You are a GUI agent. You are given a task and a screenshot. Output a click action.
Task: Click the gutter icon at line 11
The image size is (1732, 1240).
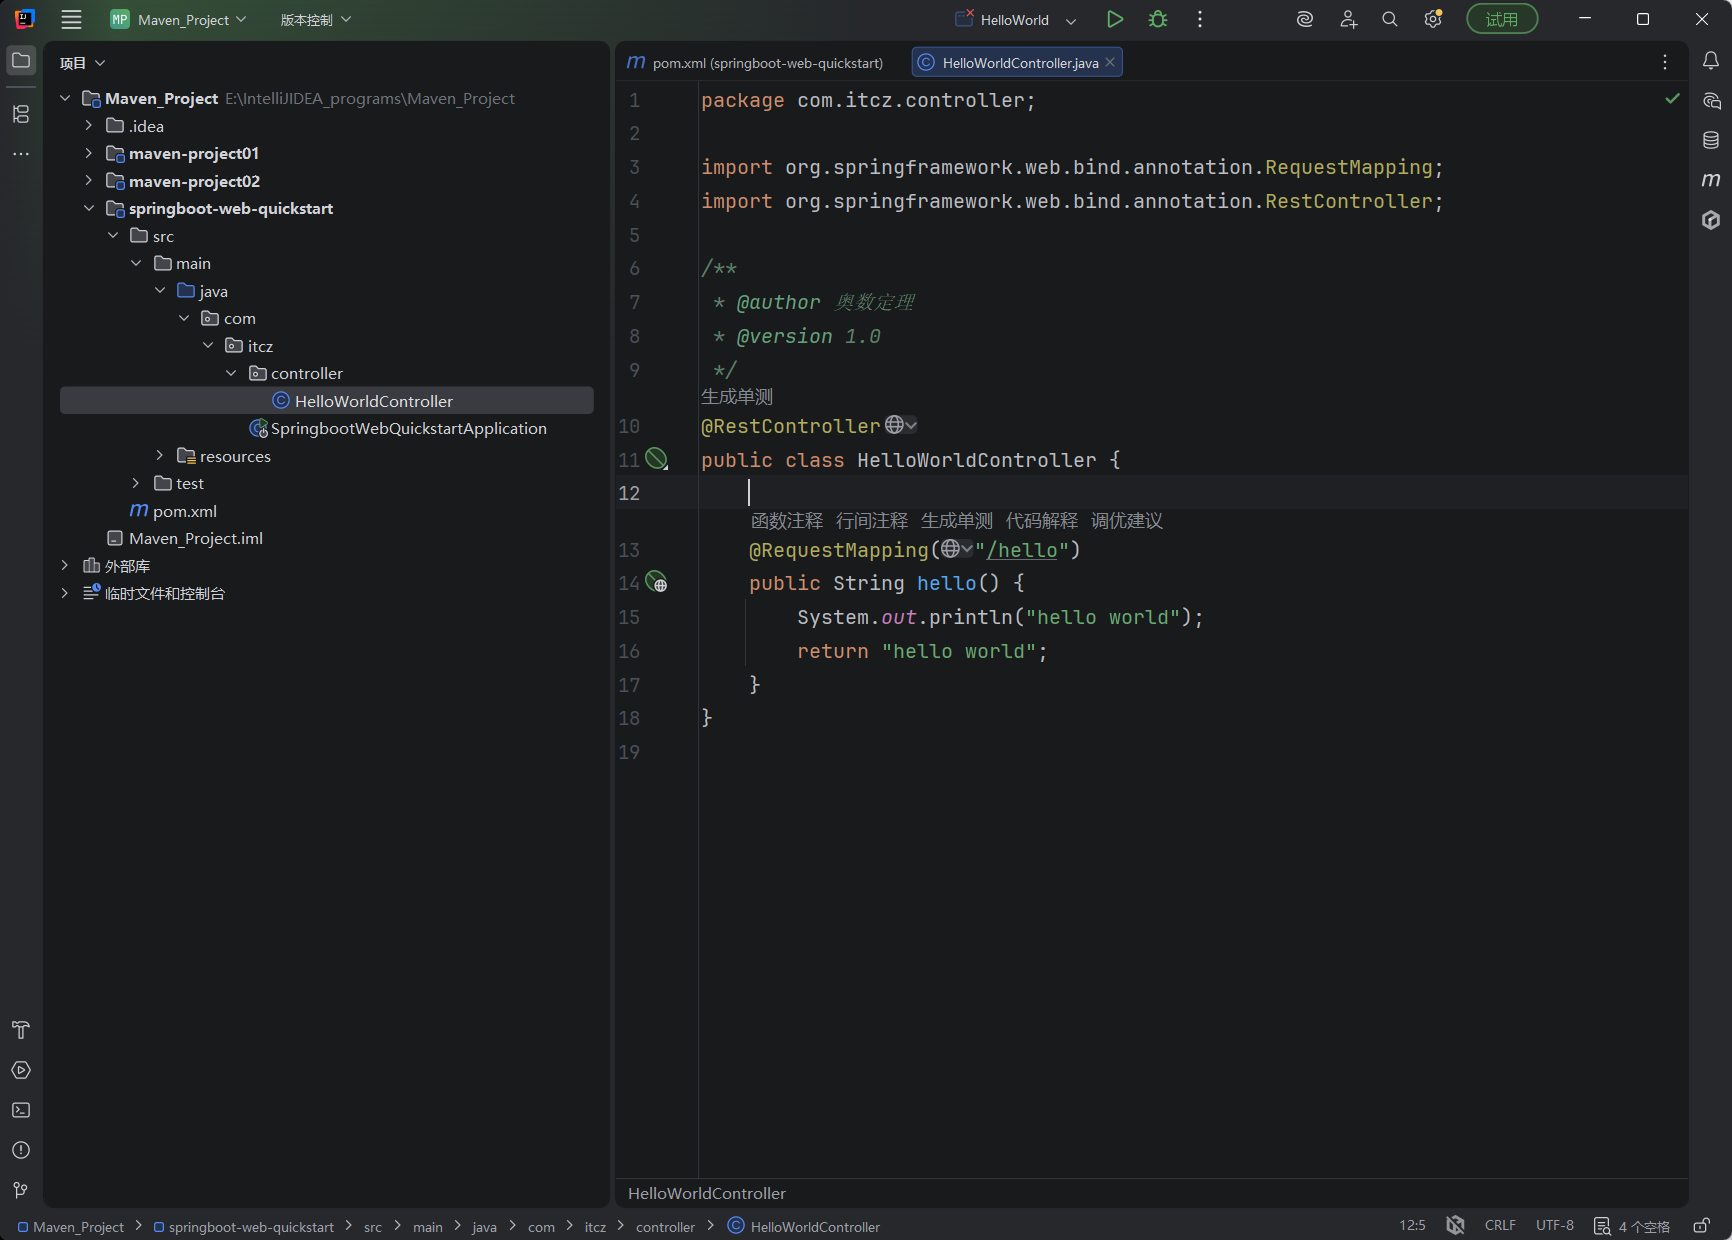point(656,459)
